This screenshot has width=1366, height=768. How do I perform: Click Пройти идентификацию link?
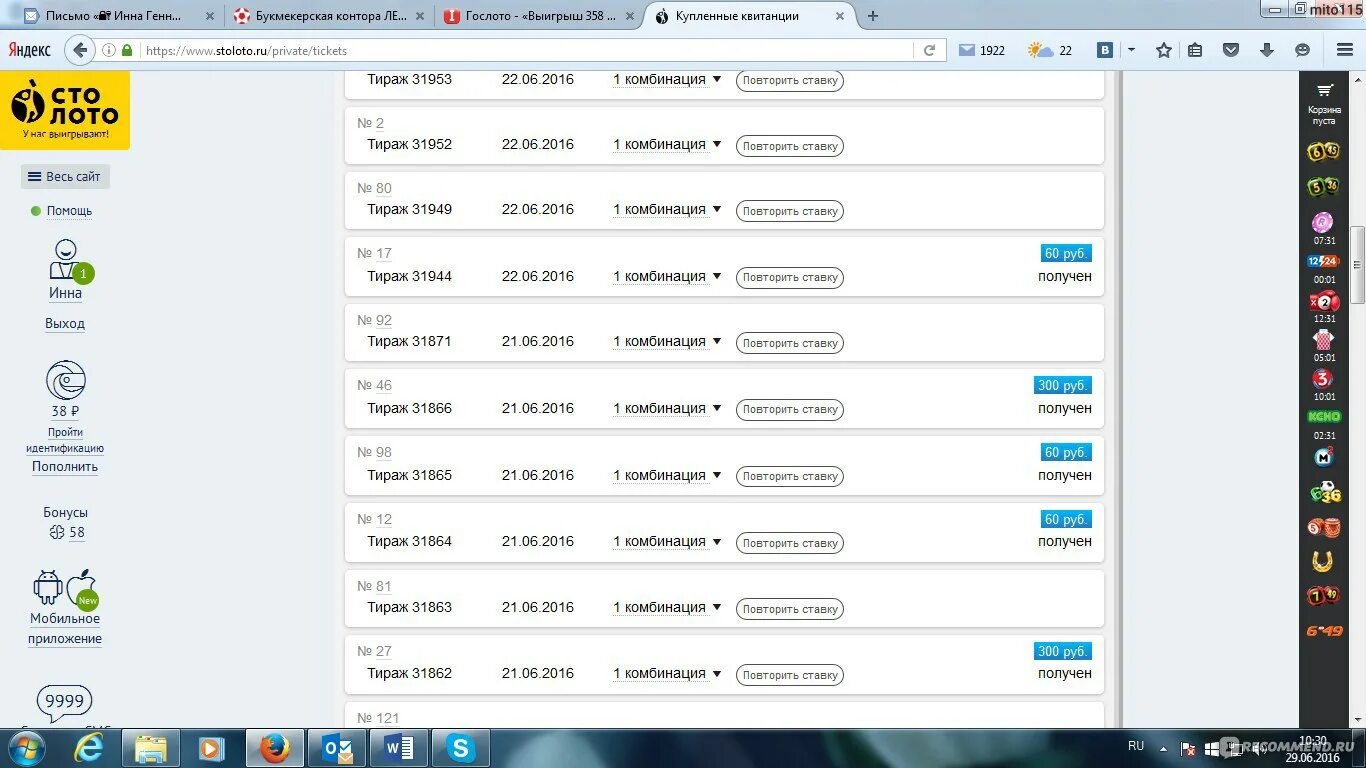coord(65,440)
